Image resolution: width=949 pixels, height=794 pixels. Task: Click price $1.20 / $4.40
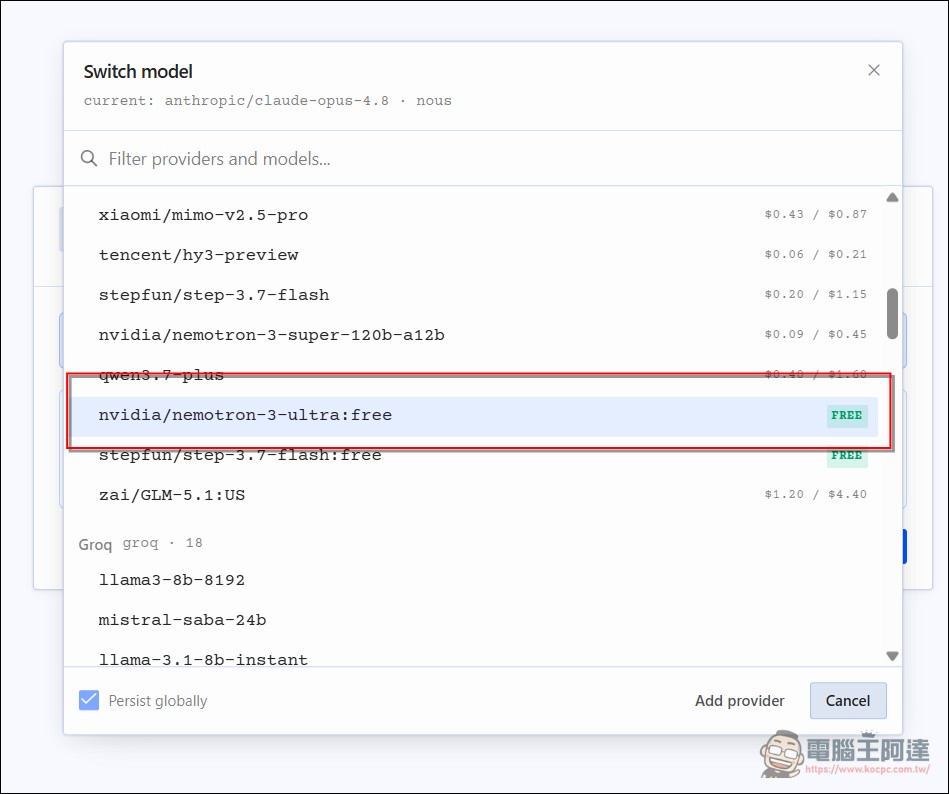coord(815,494)
